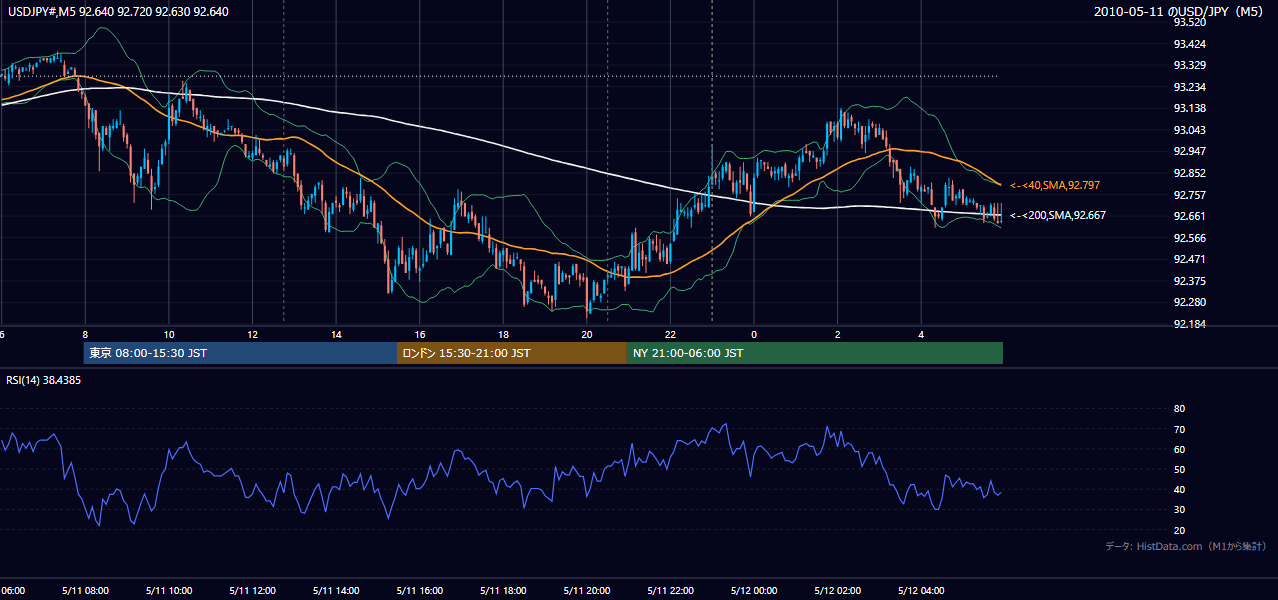This screenshot has width=1278, height=600.
Task: Click hour marker 22 under the price chart
Action: 670,334
